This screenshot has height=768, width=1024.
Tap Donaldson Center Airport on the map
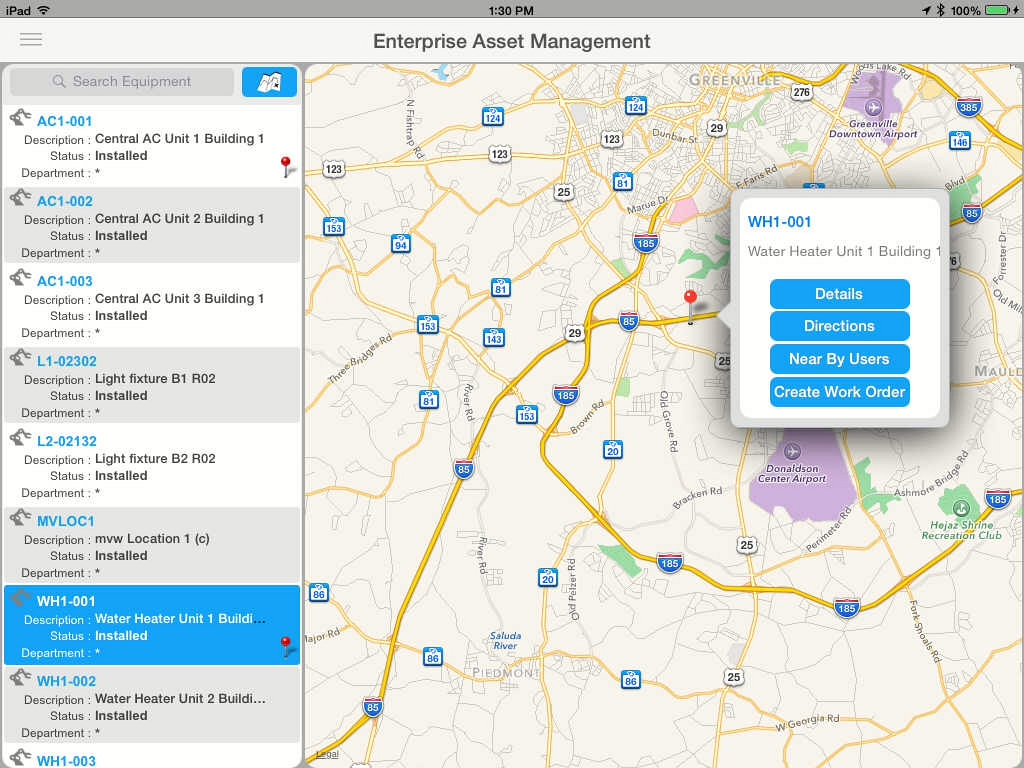tap(792, 473)
